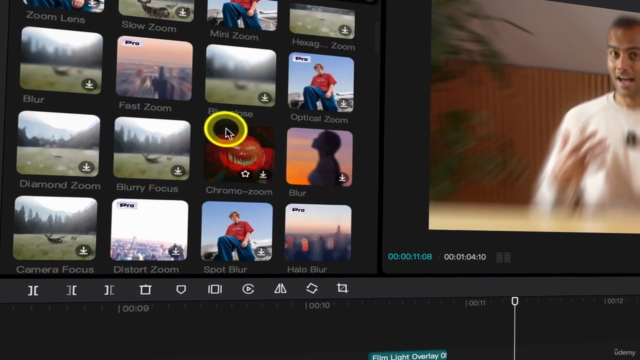Image resolution: width=640 pixels, height=360 pixels.
Task: Select the Crop tool icon
Action: [x=342, y=288]
